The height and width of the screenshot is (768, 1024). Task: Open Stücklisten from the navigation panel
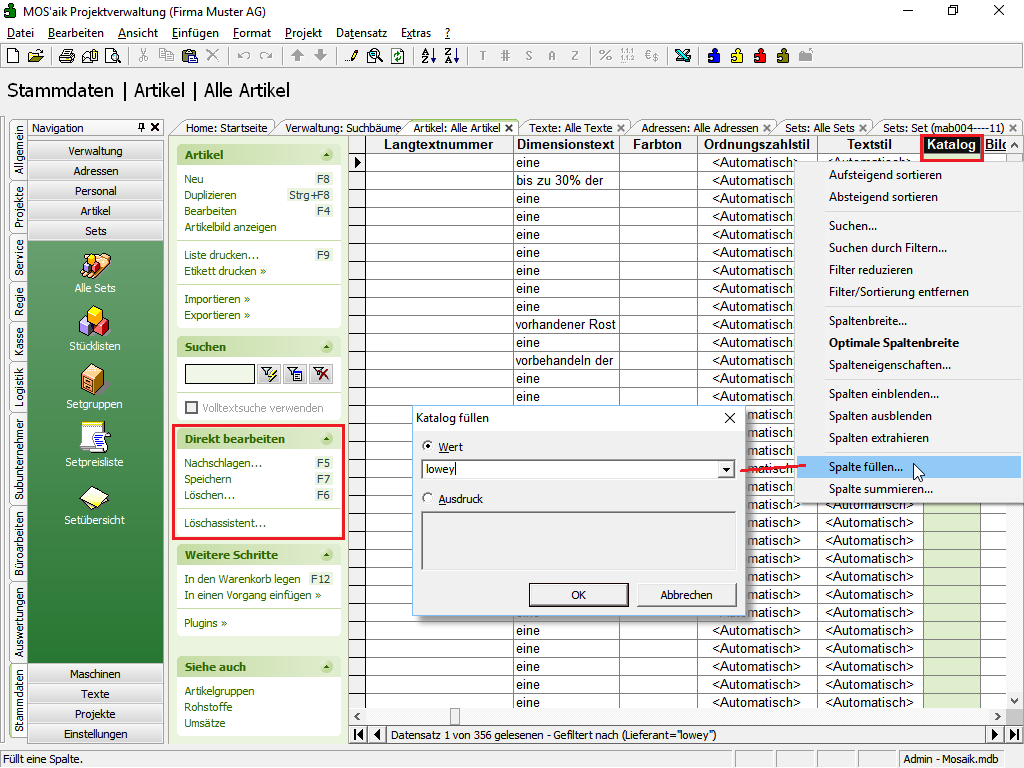(x=95, y=323)
